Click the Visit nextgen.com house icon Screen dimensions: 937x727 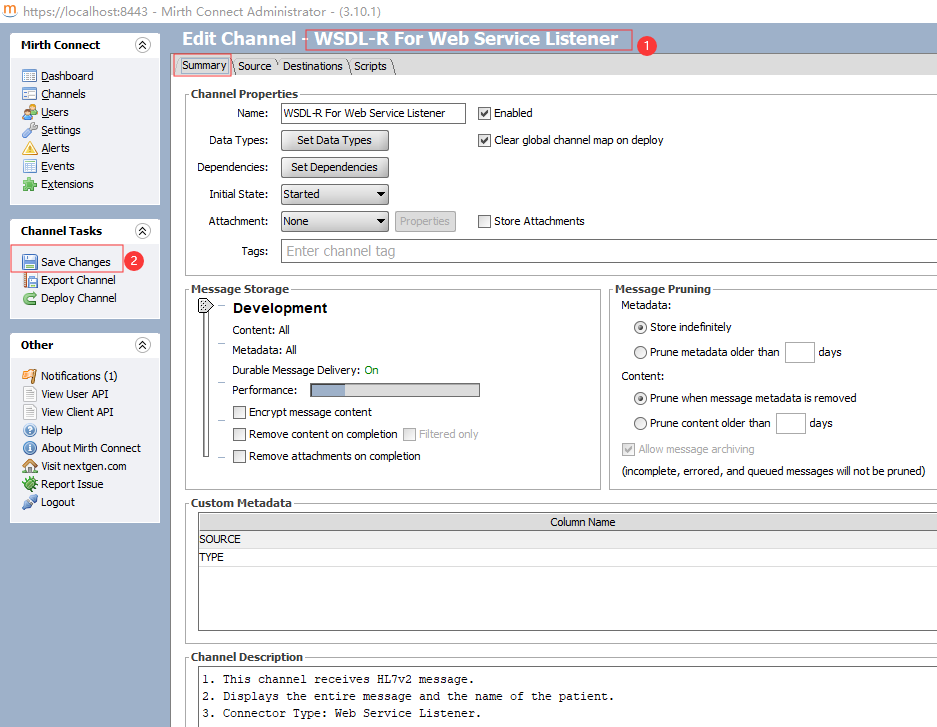(x=29, y=466)
